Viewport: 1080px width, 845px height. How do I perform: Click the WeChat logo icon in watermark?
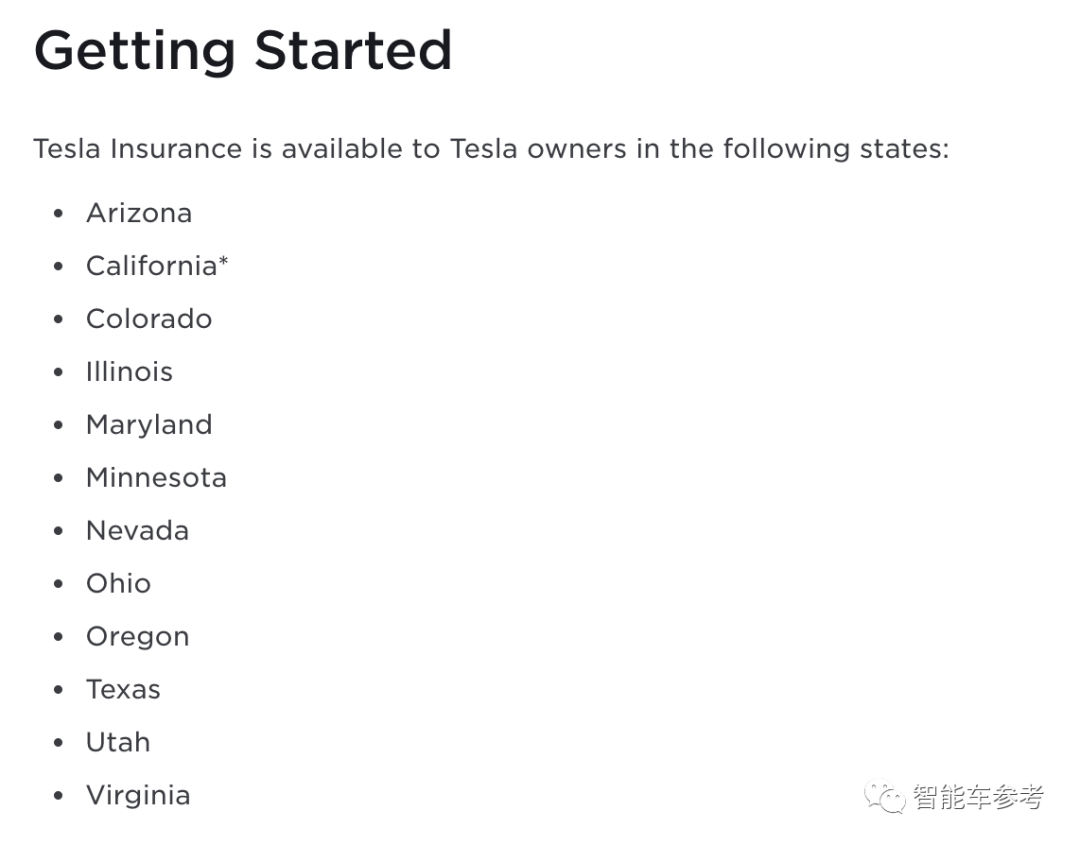click(885, 797)
